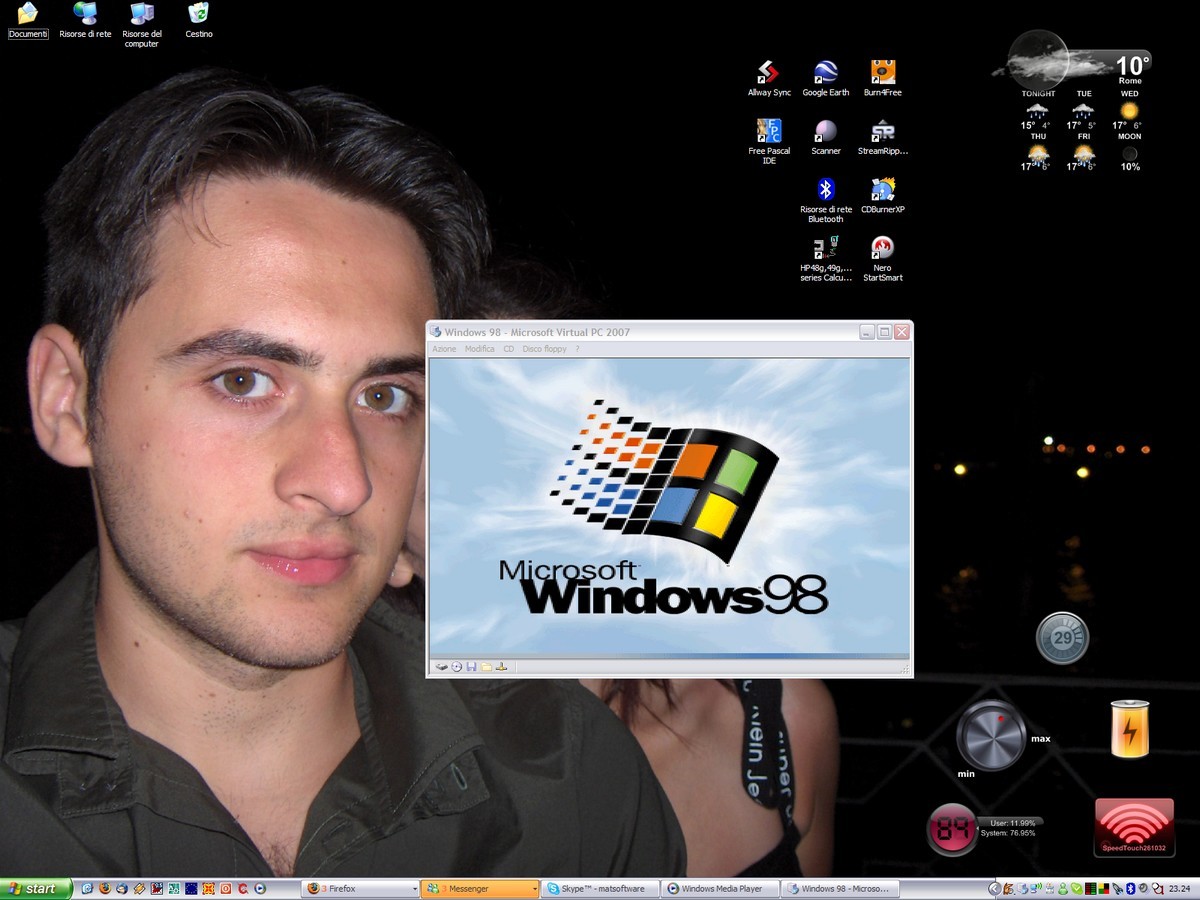Click the Windows 98 - Microso... taskbar button

[x=840, y=888]
